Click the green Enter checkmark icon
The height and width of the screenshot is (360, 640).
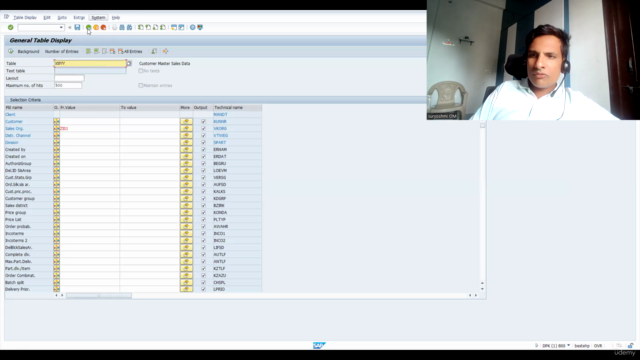point(11,27)
